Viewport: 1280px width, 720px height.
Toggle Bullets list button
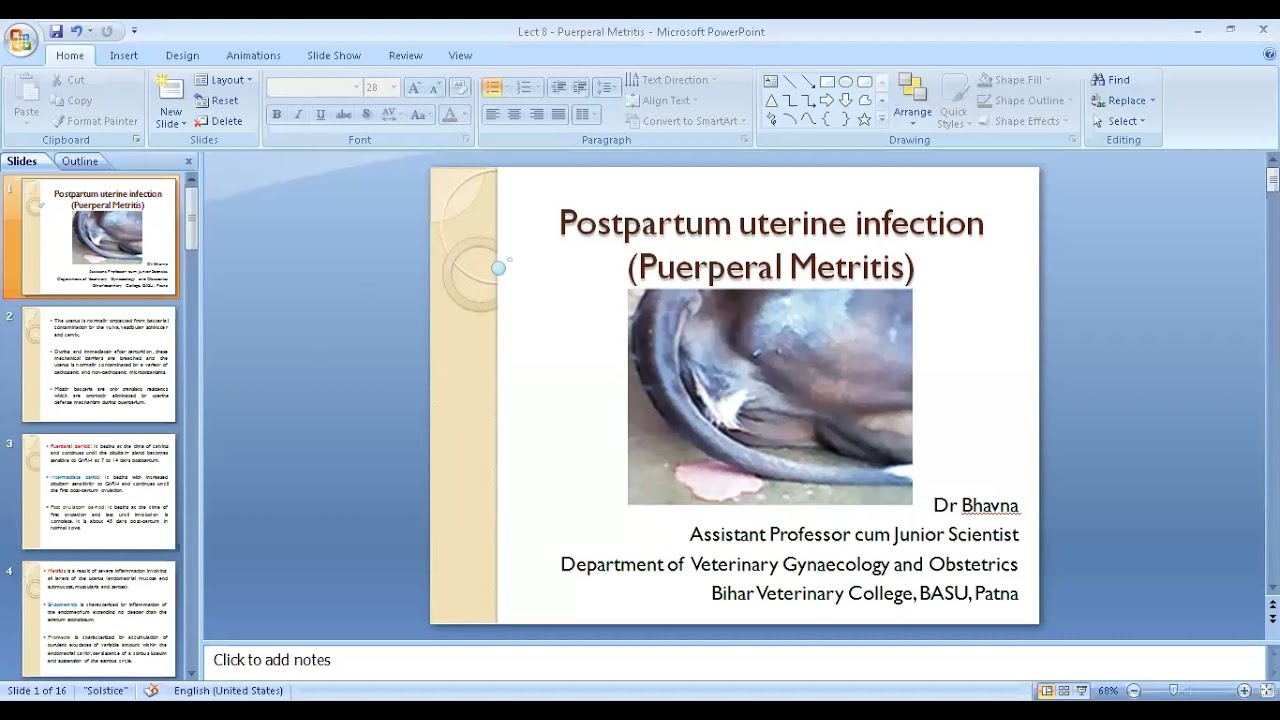(x=492, y=88)
